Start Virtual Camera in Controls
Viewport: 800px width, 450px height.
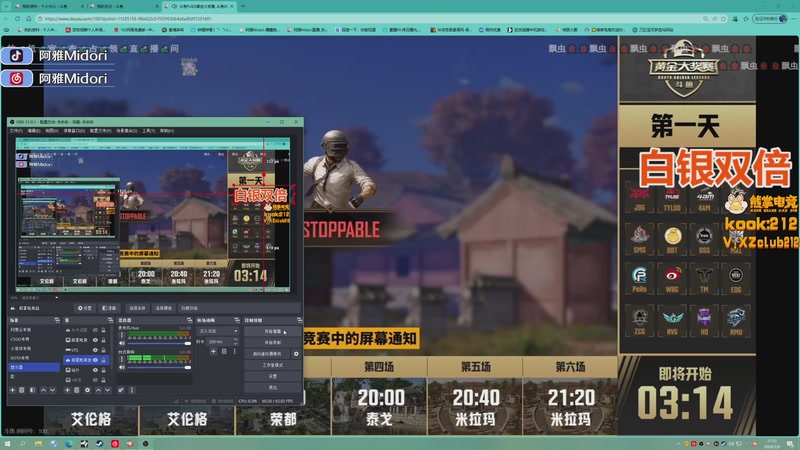coord(267,354)
